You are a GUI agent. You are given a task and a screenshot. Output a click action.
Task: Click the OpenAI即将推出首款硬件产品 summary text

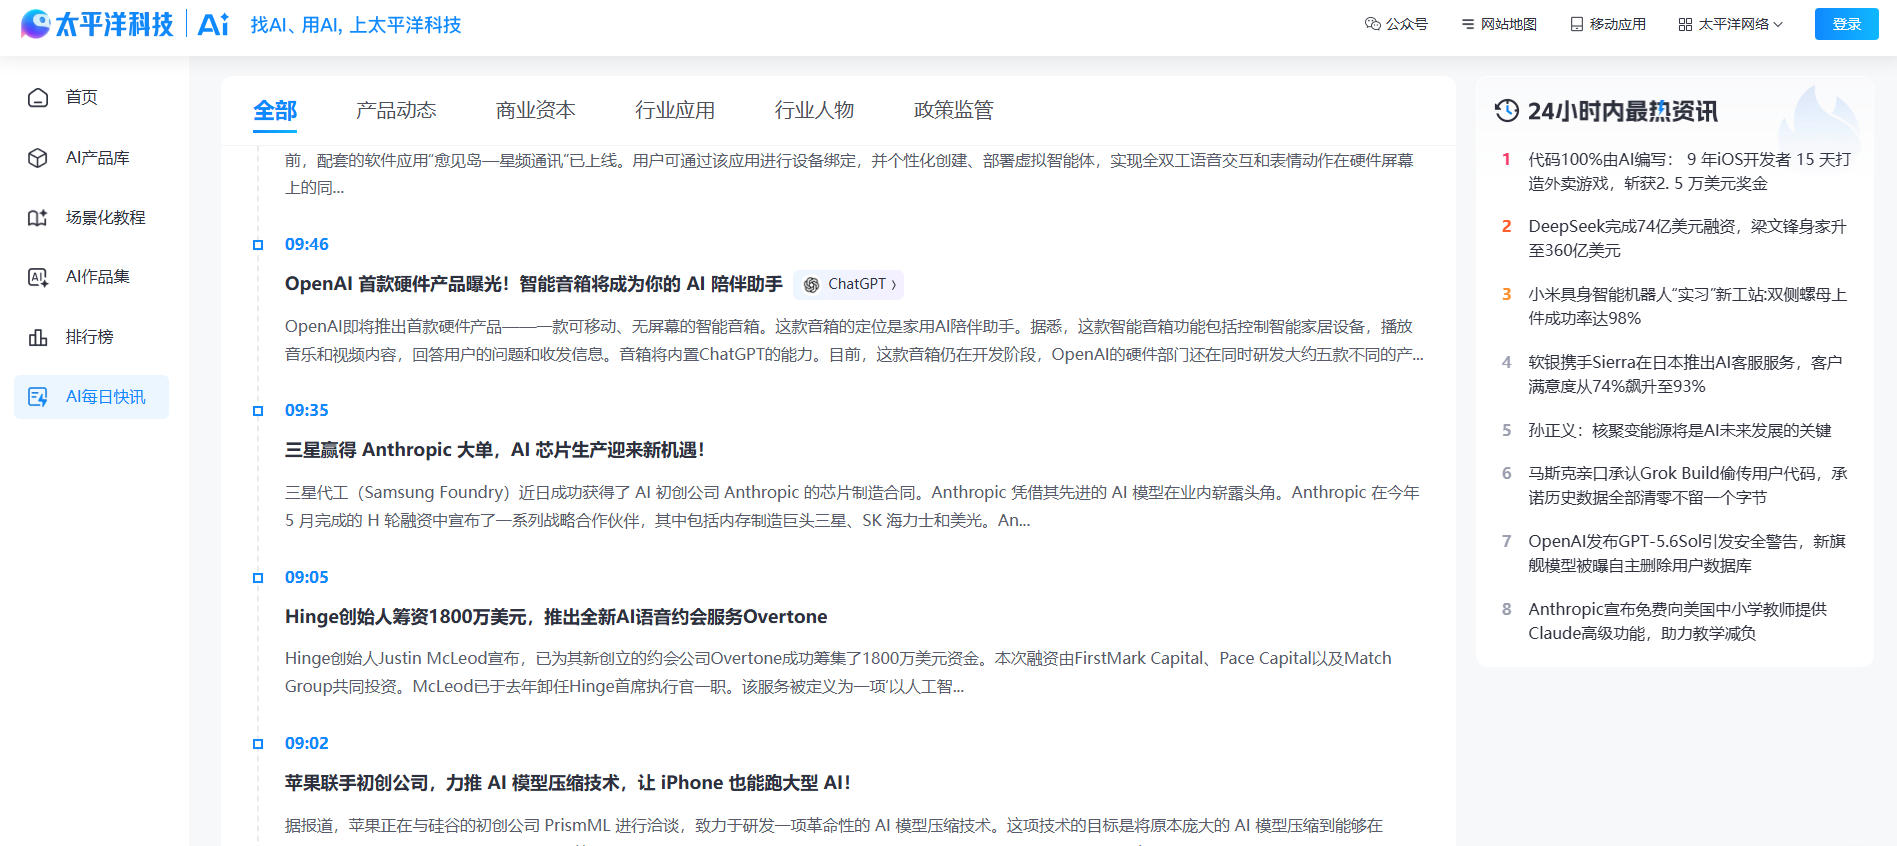pyautogui.click(x=854, y=340)
